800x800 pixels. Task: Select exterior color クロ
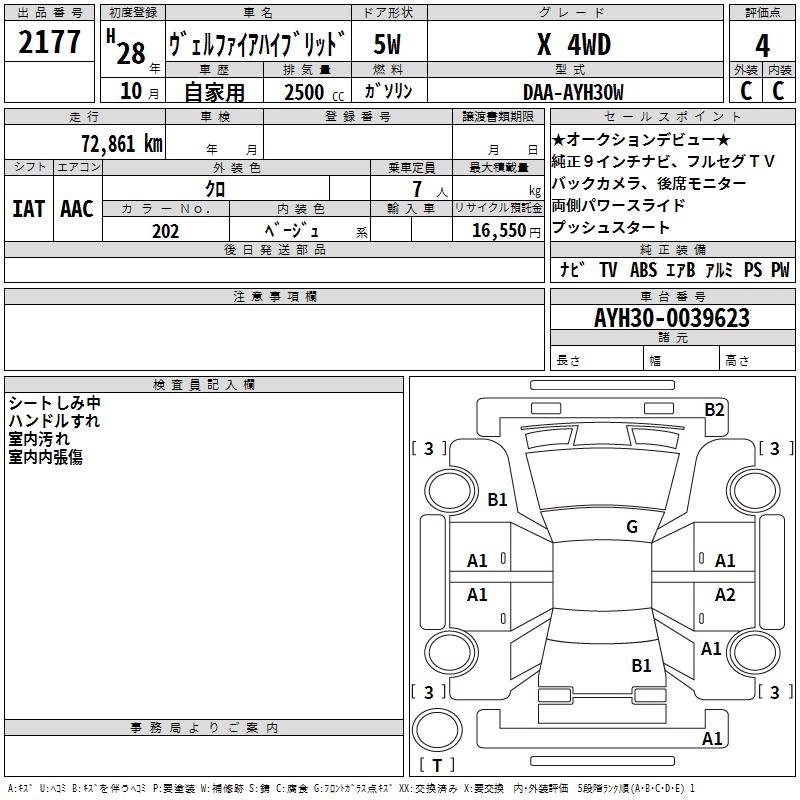215,189
